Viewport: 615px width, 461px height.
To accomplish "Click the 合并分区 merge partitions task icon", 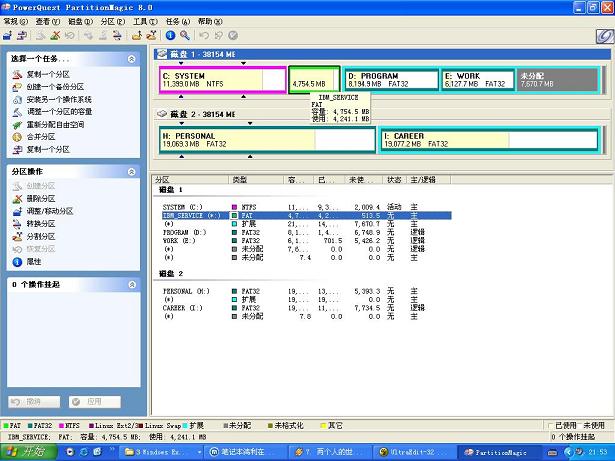I will tap(17, 137).
